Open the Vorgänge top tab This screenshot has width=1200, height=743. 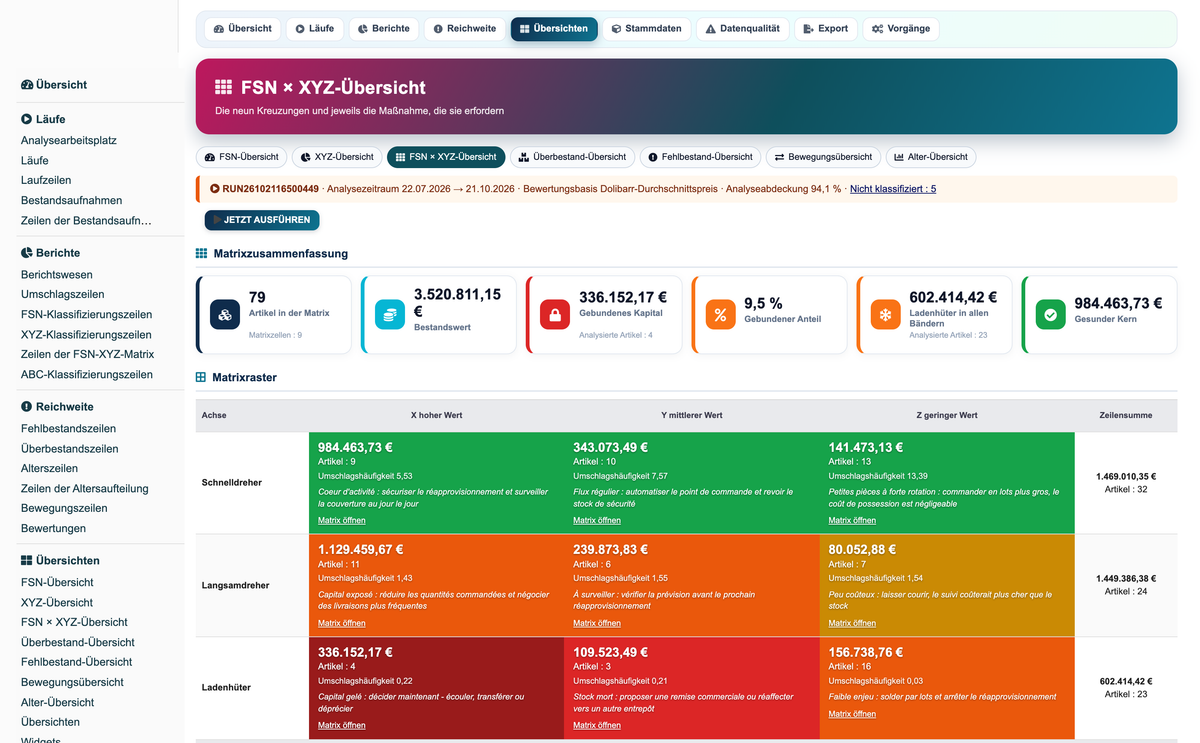(x=901, y=29)
